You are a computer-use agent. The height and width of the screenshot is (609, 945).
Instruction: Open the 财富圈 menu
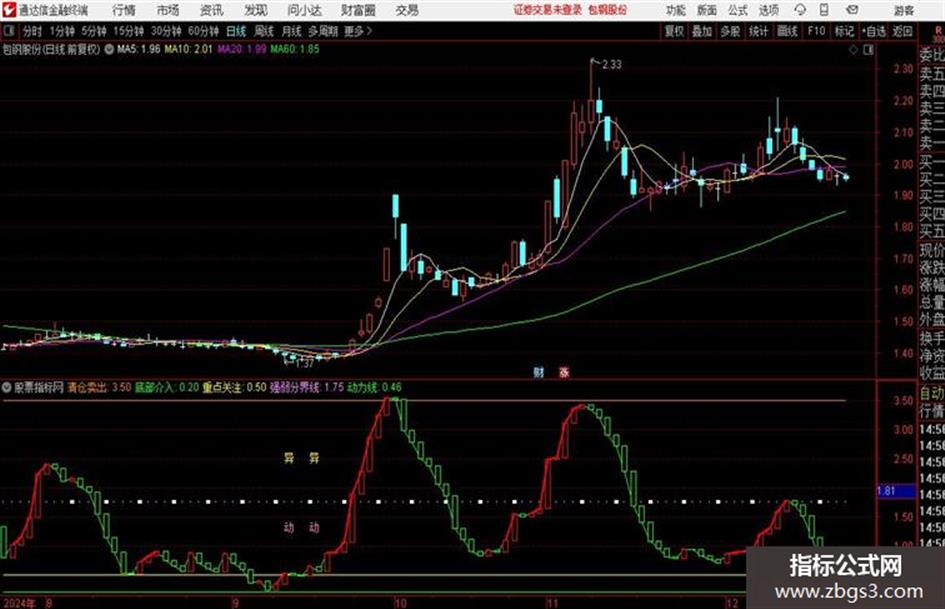(x=358, y=10)
